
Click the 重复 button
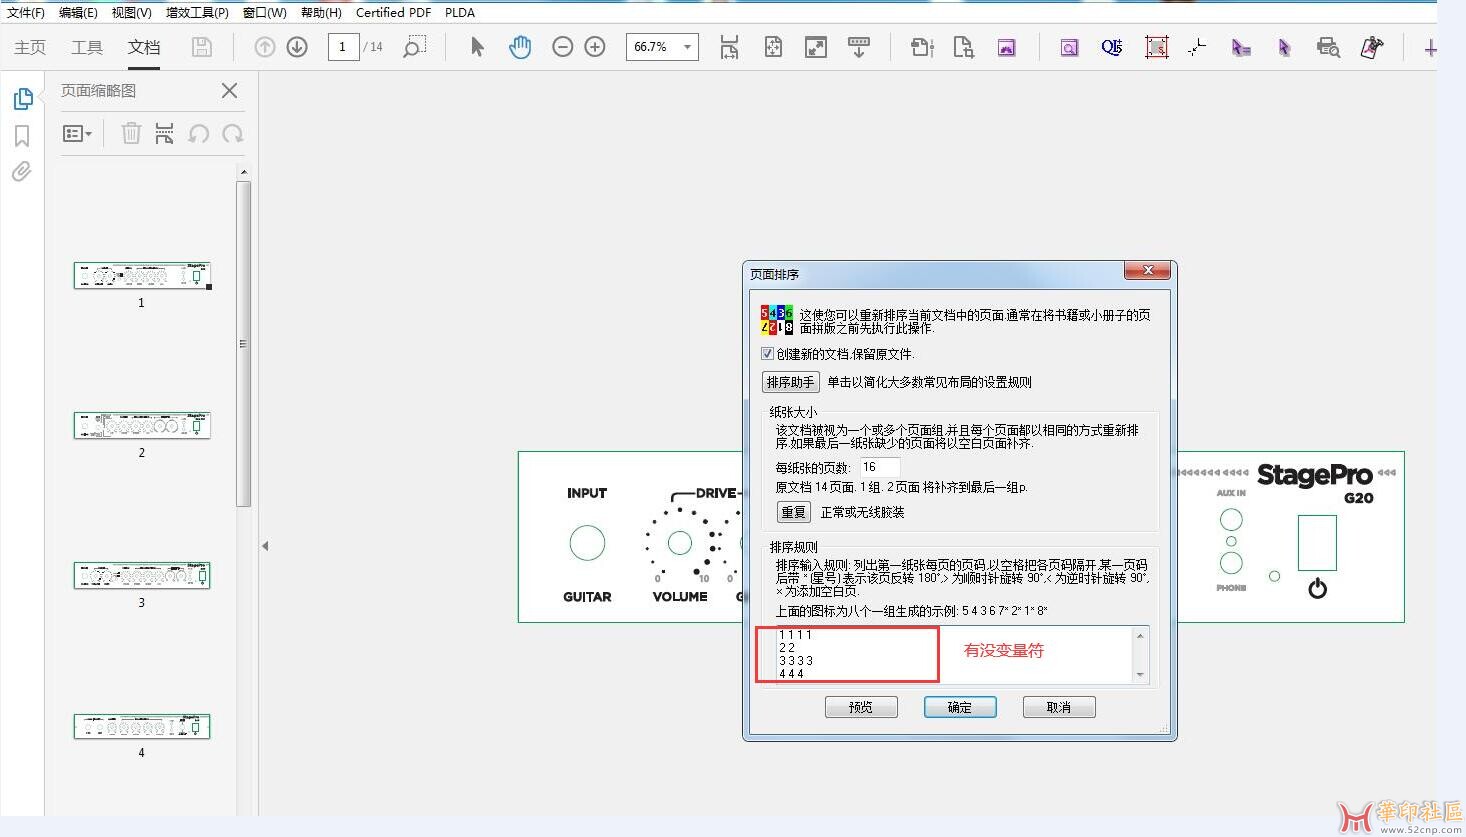(x=793, y=512)
